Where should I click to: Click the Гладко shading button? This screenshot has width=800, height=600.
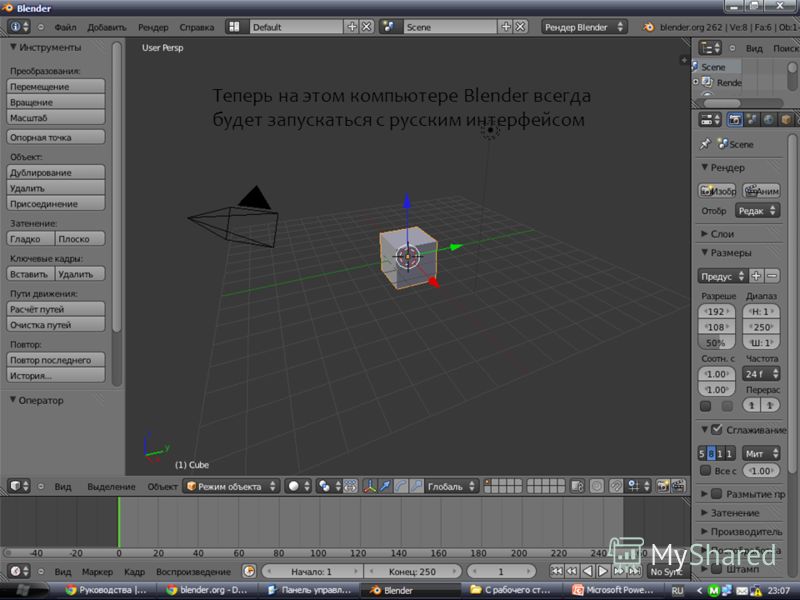click(x=30, y=239)
